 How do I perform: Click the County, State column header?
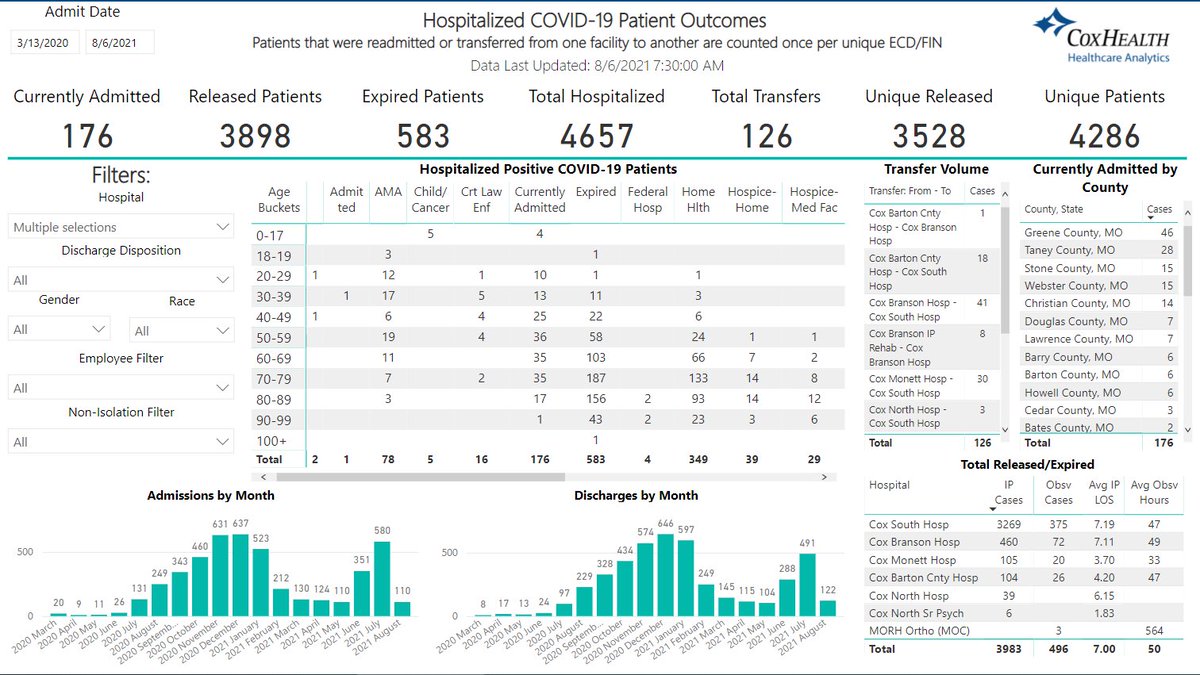click(x=1055, y=209)
